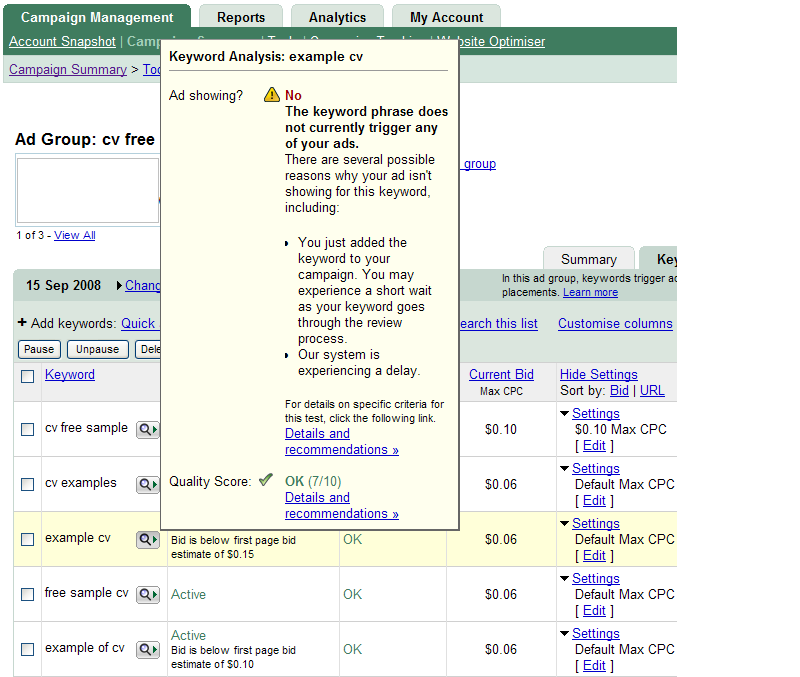Toggle the Settings triangle for 'example of cv'

tap(564, 634)
